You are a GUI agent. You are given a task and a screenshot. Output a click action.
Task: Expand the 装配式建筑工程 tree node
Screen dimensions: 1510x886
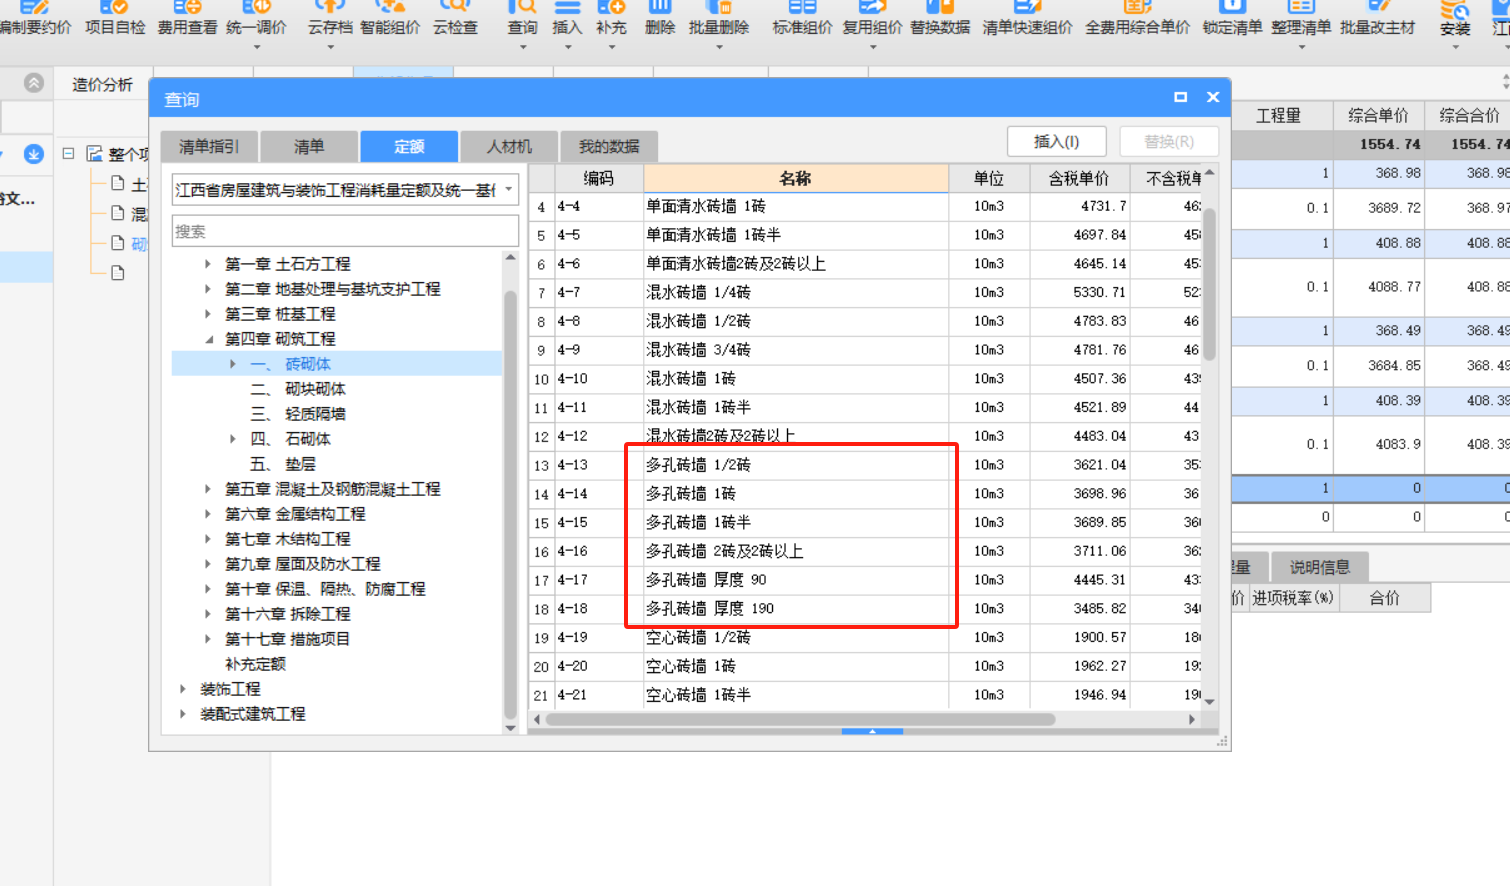183,714
